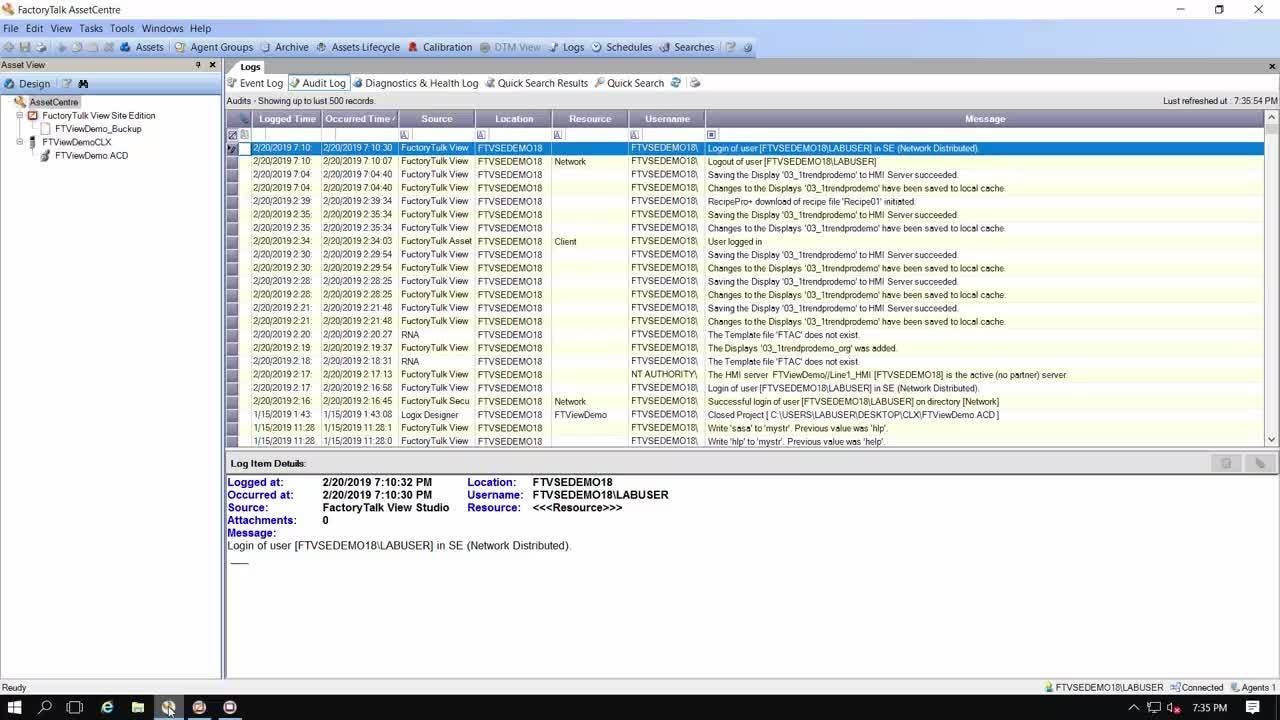Image resolution: width=1280 pixels, height=720 pixels.
Task: Open the Diagnostics & Health Log
Action: (415, 83)
